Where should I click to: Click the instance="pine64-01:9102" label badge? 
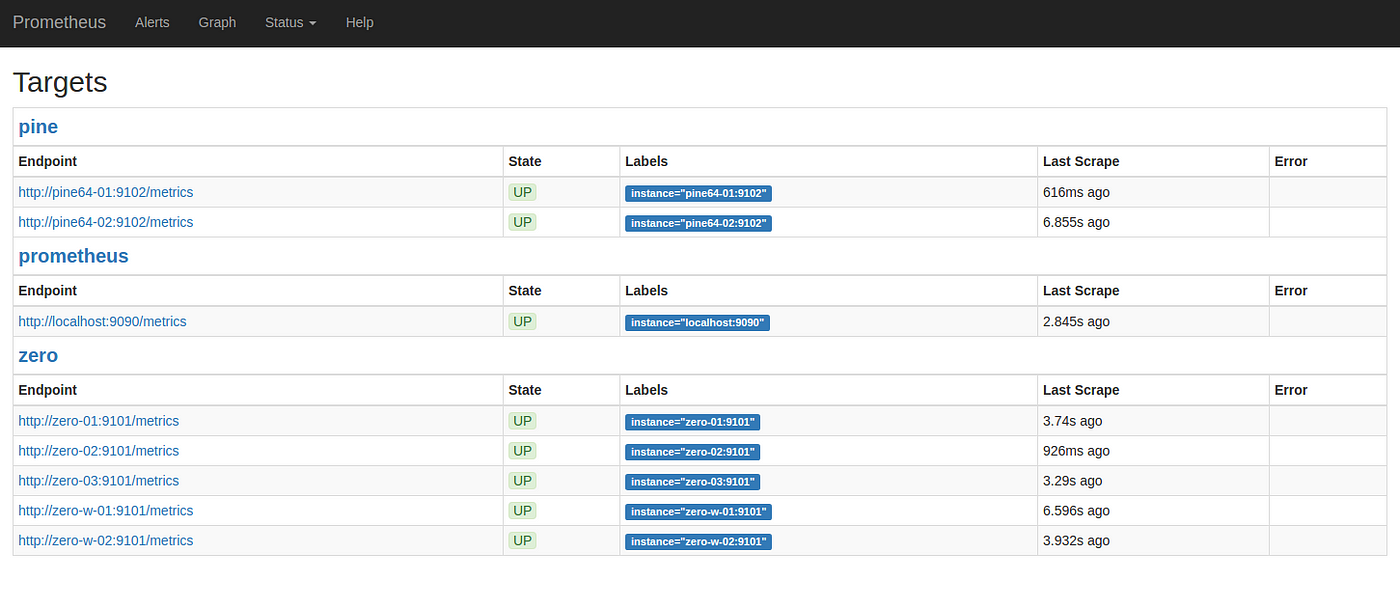698,193
